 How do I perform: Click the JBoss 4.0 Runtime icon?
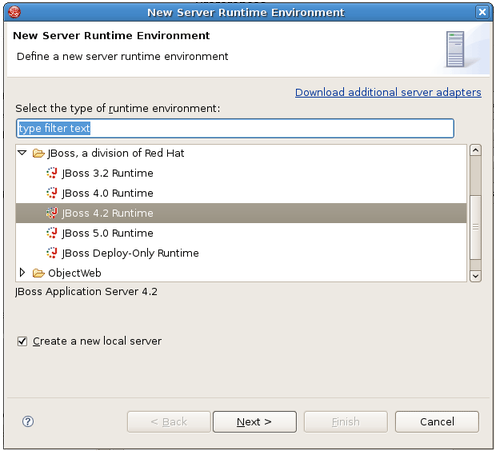52,193
